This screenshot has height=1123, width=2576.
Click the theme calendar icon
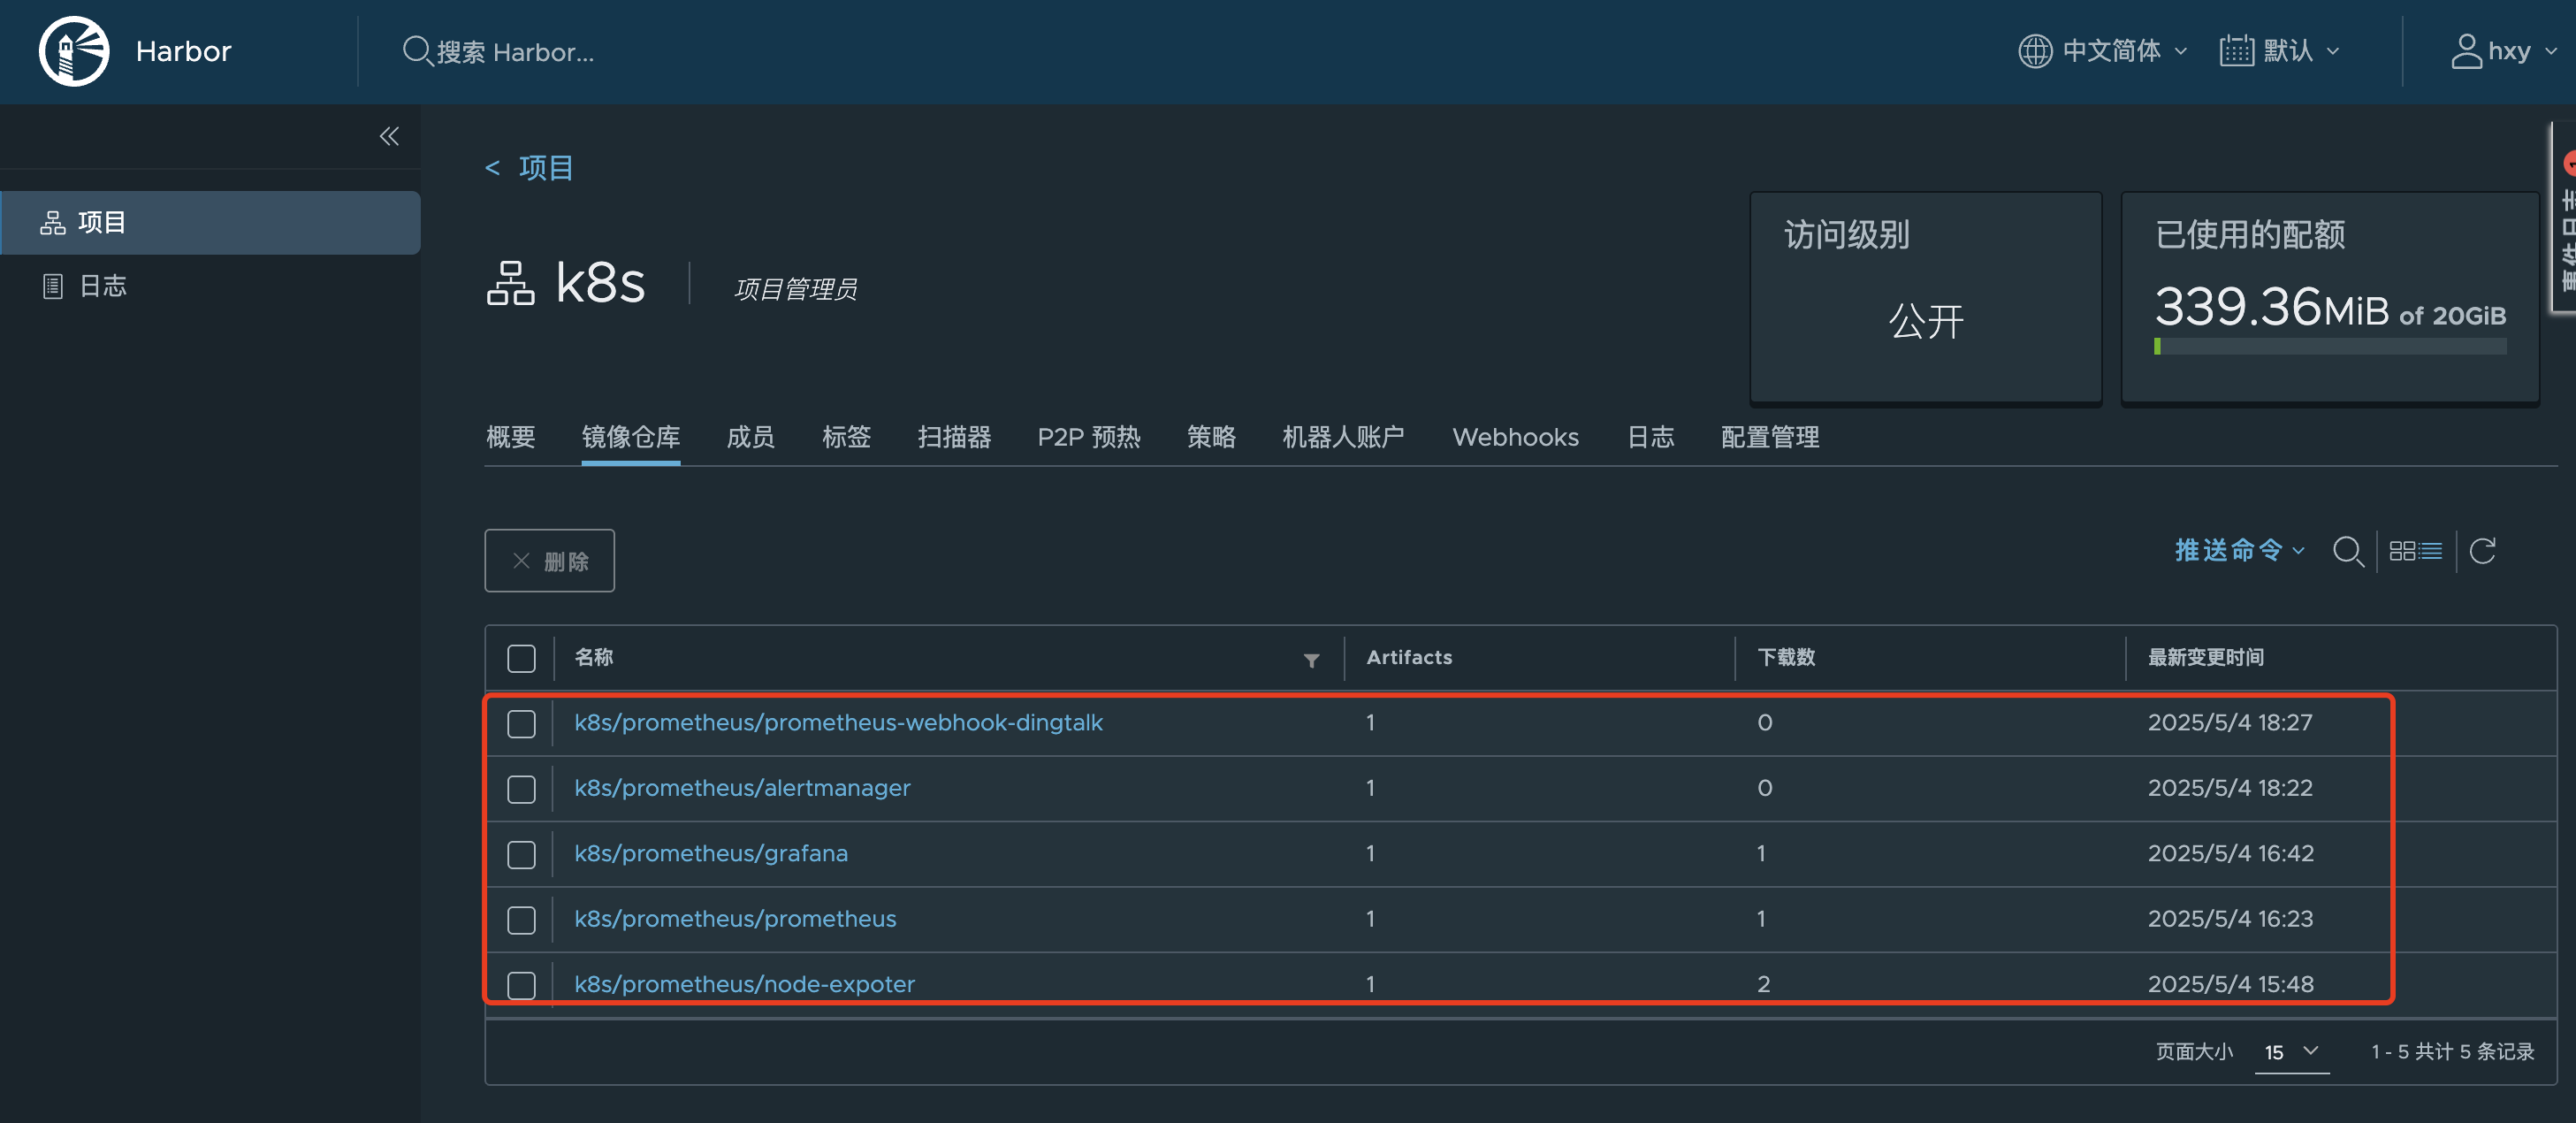click(x=2236, y=51)
